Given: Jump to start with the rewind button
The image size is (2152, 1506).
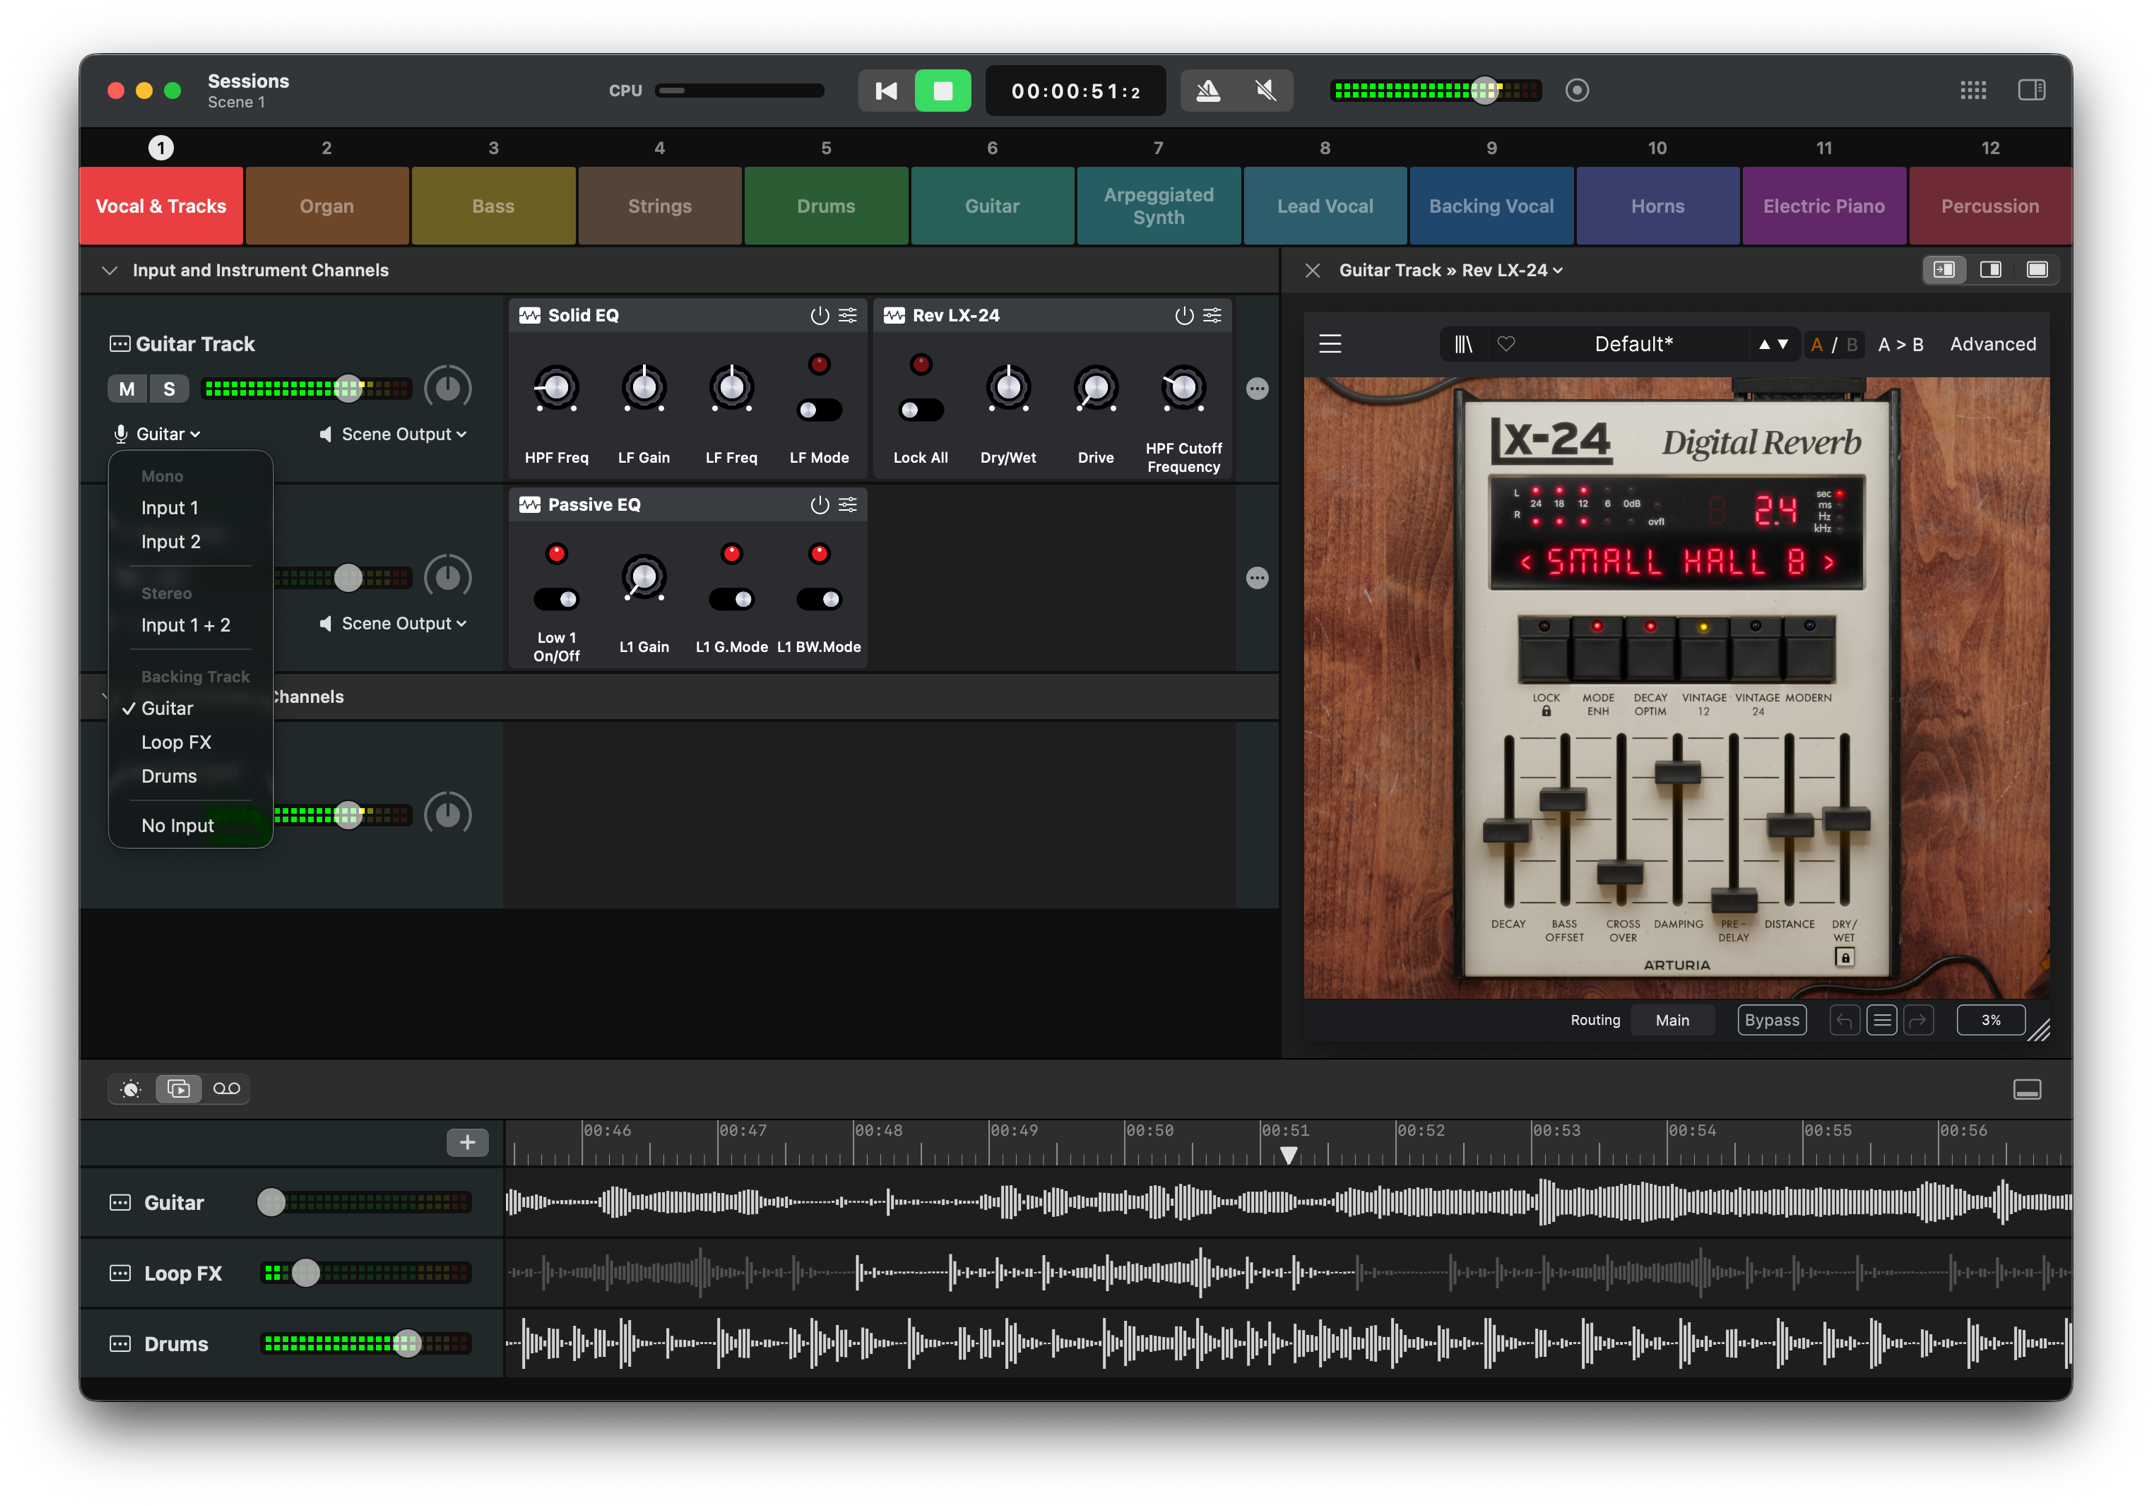Looking at the screenshot, I should pyautogui.click(x=885, y=91).
